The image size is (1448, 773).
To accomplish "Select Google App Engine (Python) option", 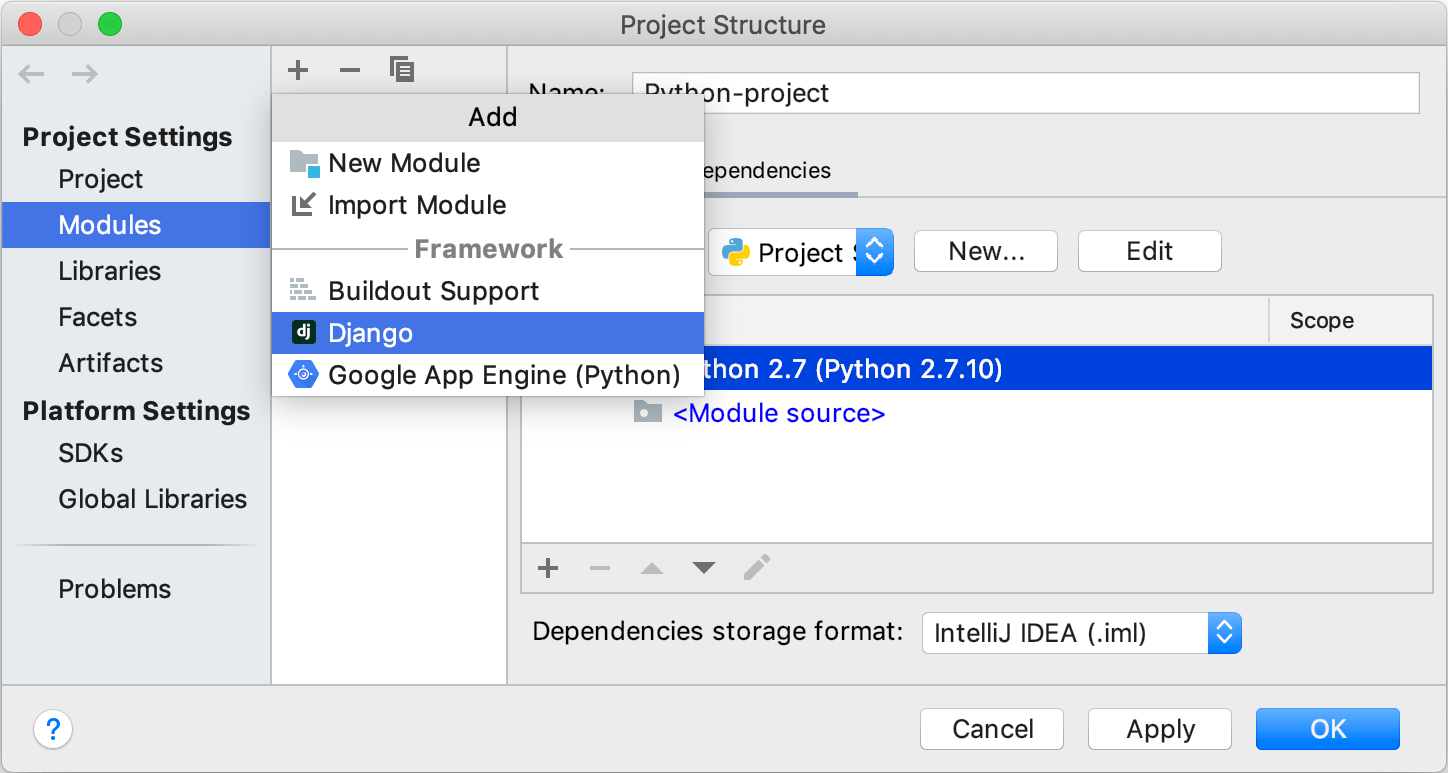I will 505,375.
